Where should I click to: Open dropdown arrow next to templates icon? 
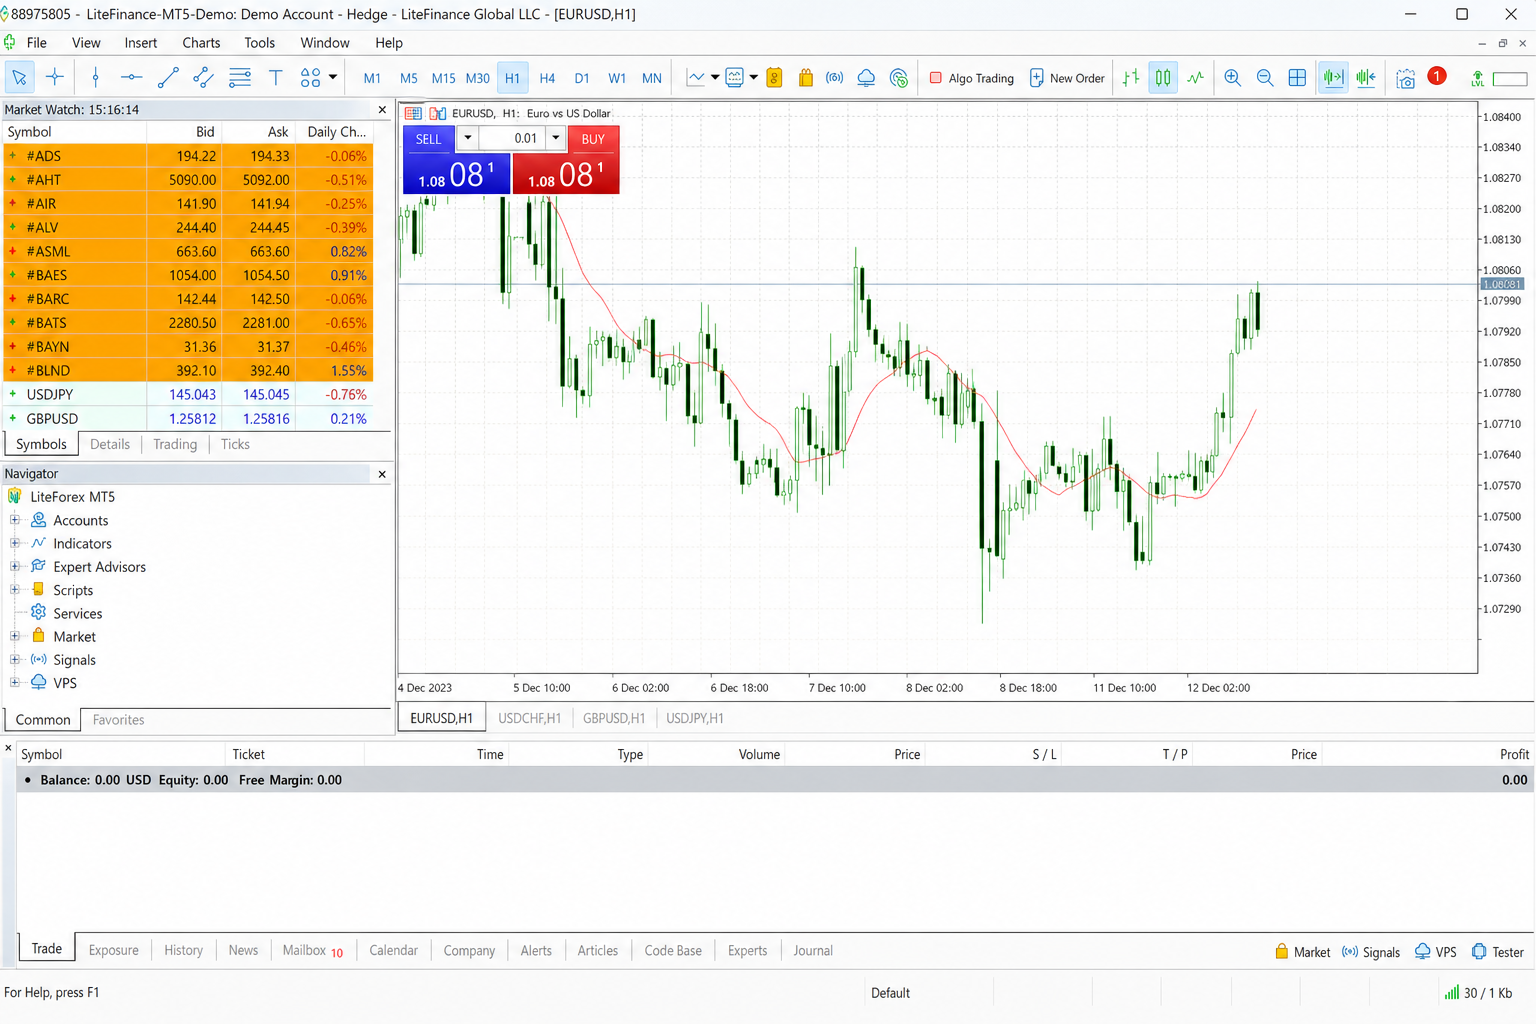[753, 77]
